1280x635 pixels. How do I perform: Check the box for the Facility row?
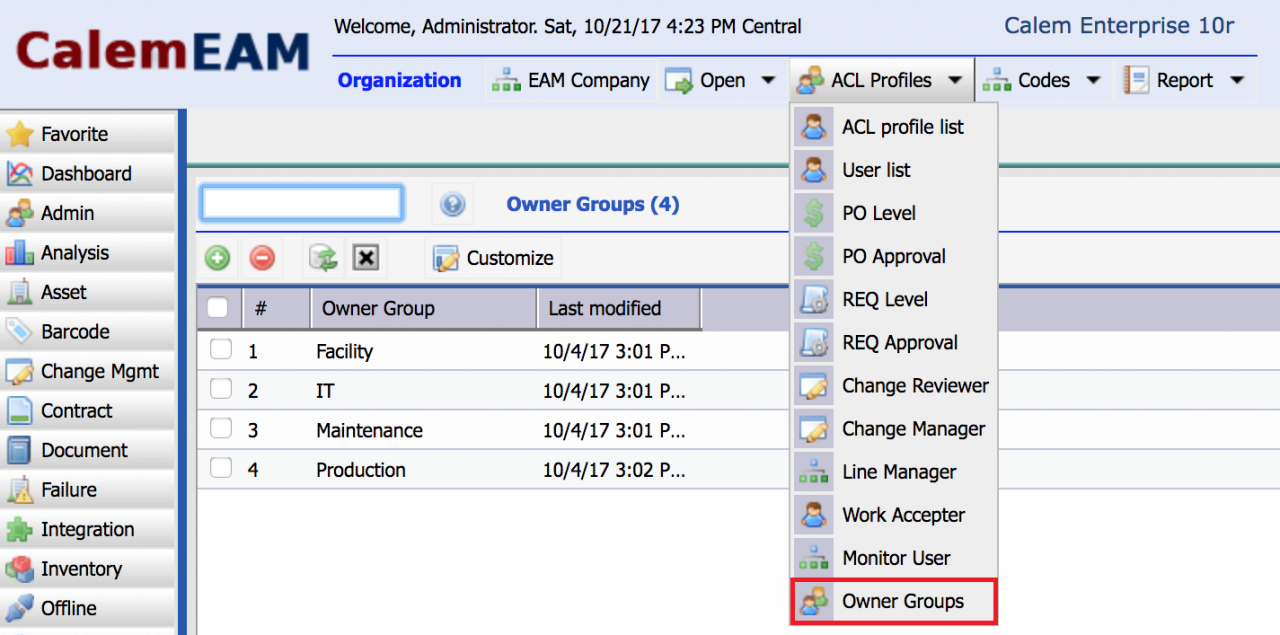click(x=220, y=350)
